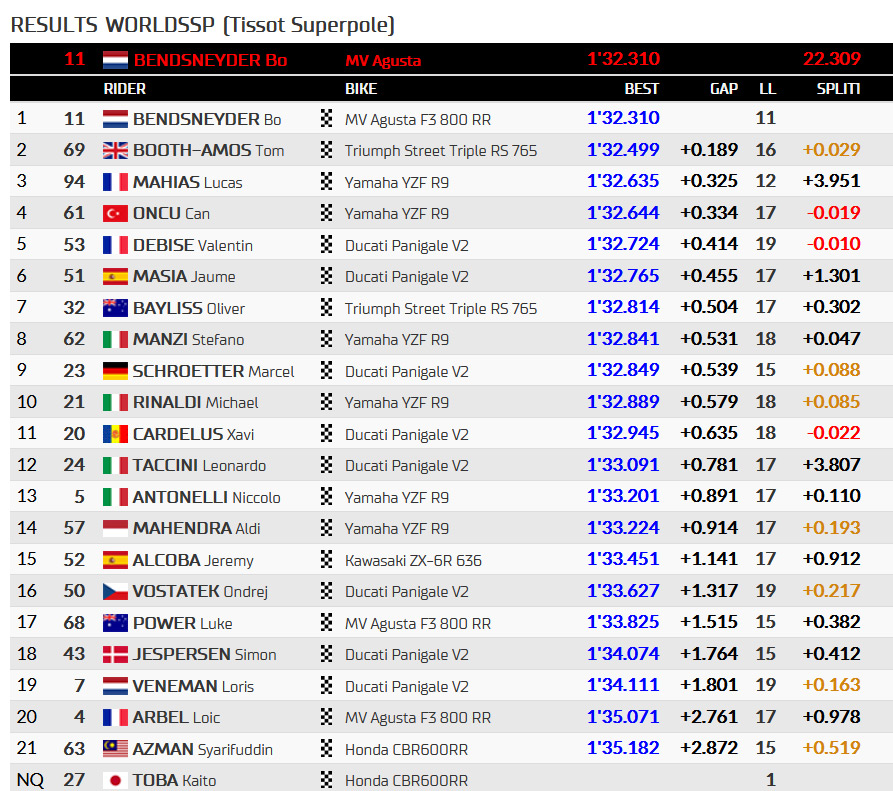Click the GAP column header
The image size is (893, 791).
724,89
